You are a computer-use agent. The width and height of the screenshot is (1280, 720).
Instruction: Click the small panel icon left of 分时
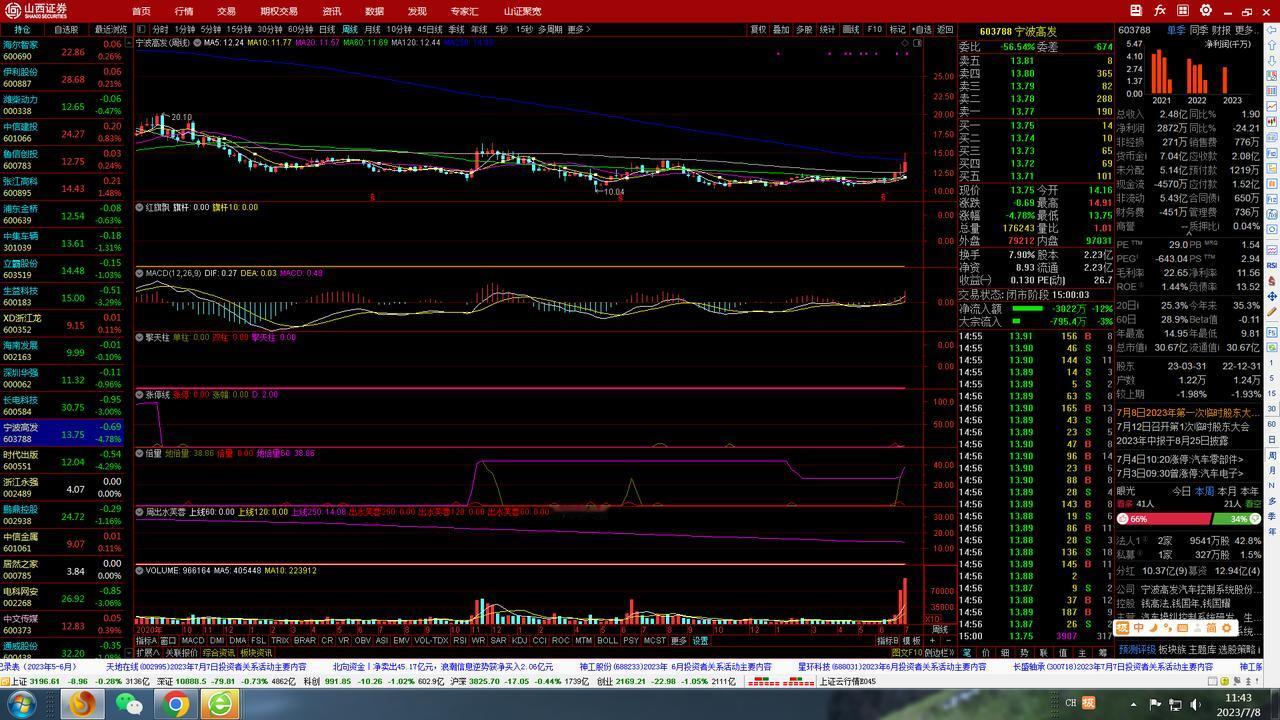click(141, 30)
